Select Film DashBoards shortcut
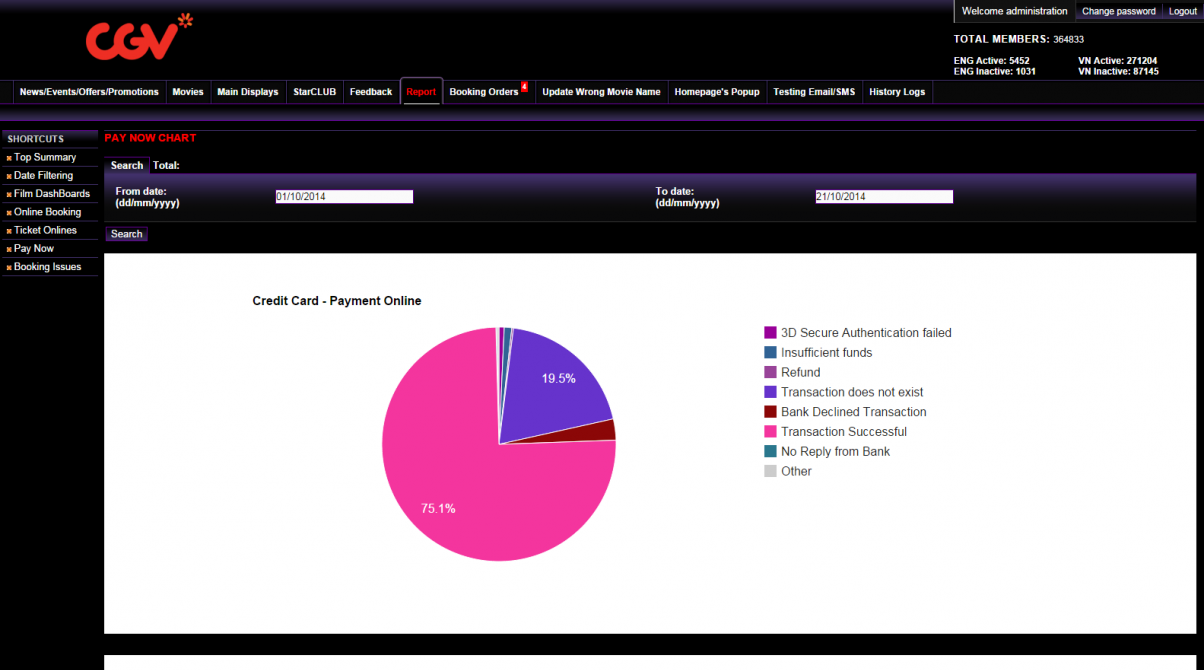Screen dimensions: 1204x670 pos(51,194)
